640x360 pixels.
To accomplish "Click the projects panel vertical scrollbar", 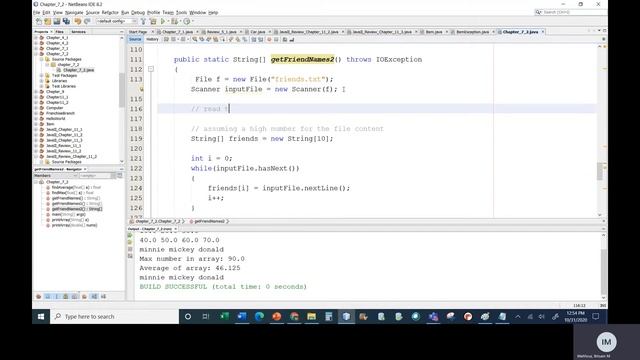I will pyautogui.click(x=122, y=90).
